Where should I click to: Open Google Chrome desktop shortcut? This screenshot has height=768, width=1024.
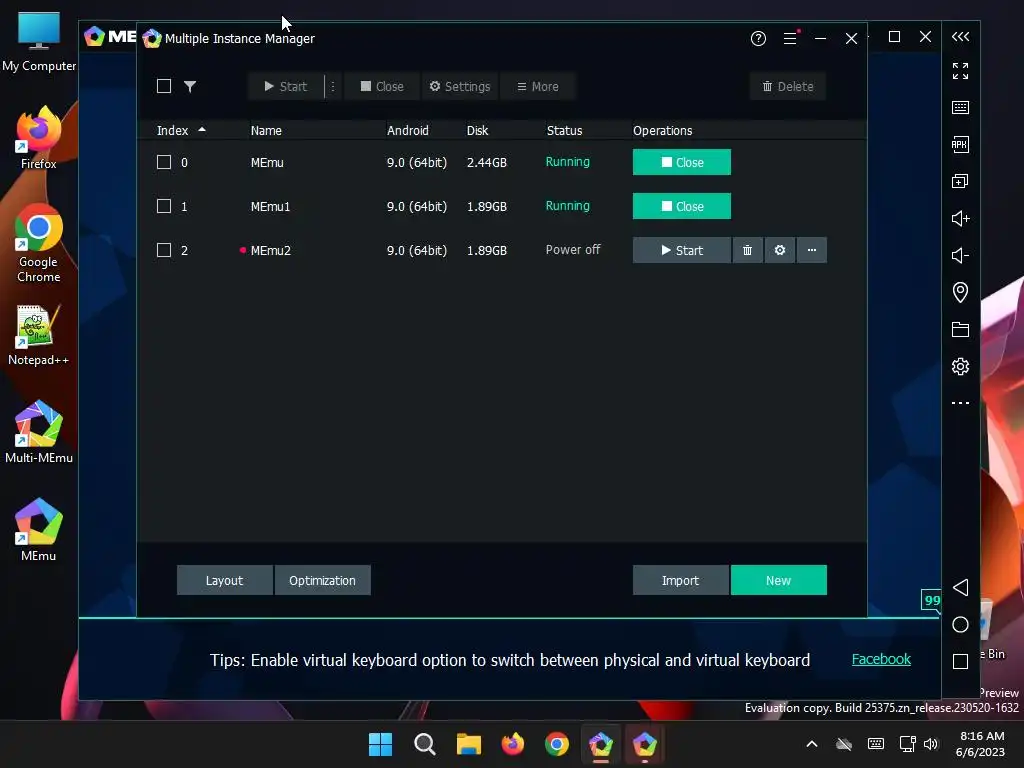pos(39,243)
